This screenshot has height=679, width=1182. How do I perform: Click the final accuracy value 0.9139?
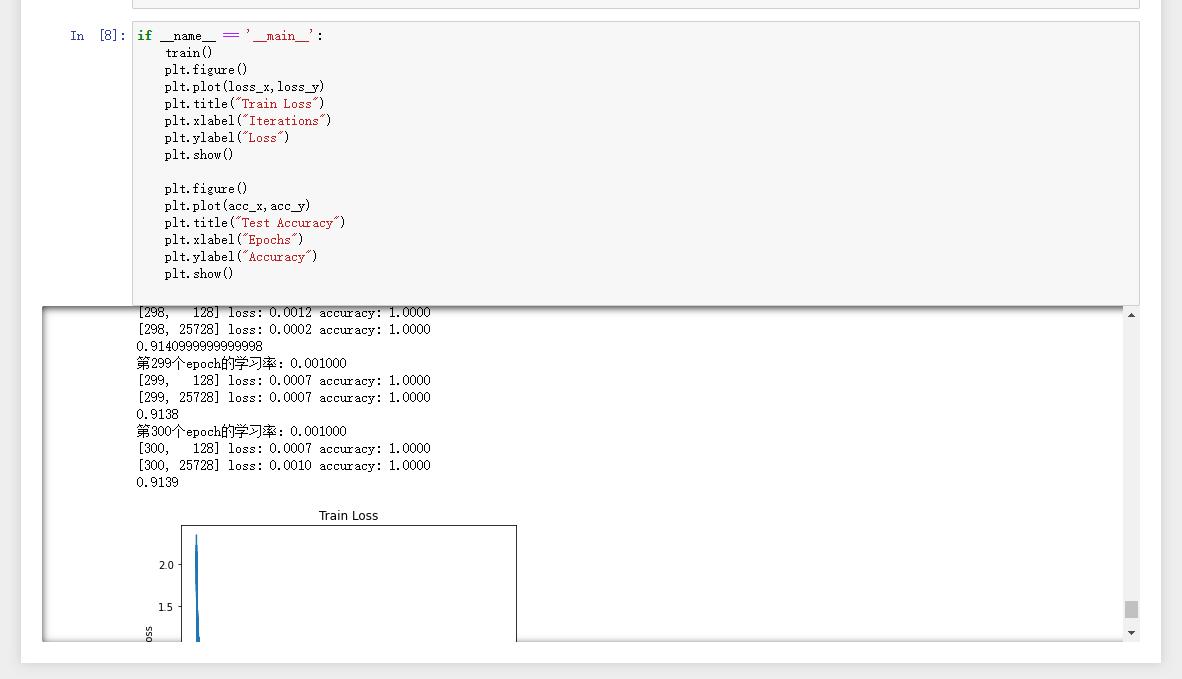(157, 482)
